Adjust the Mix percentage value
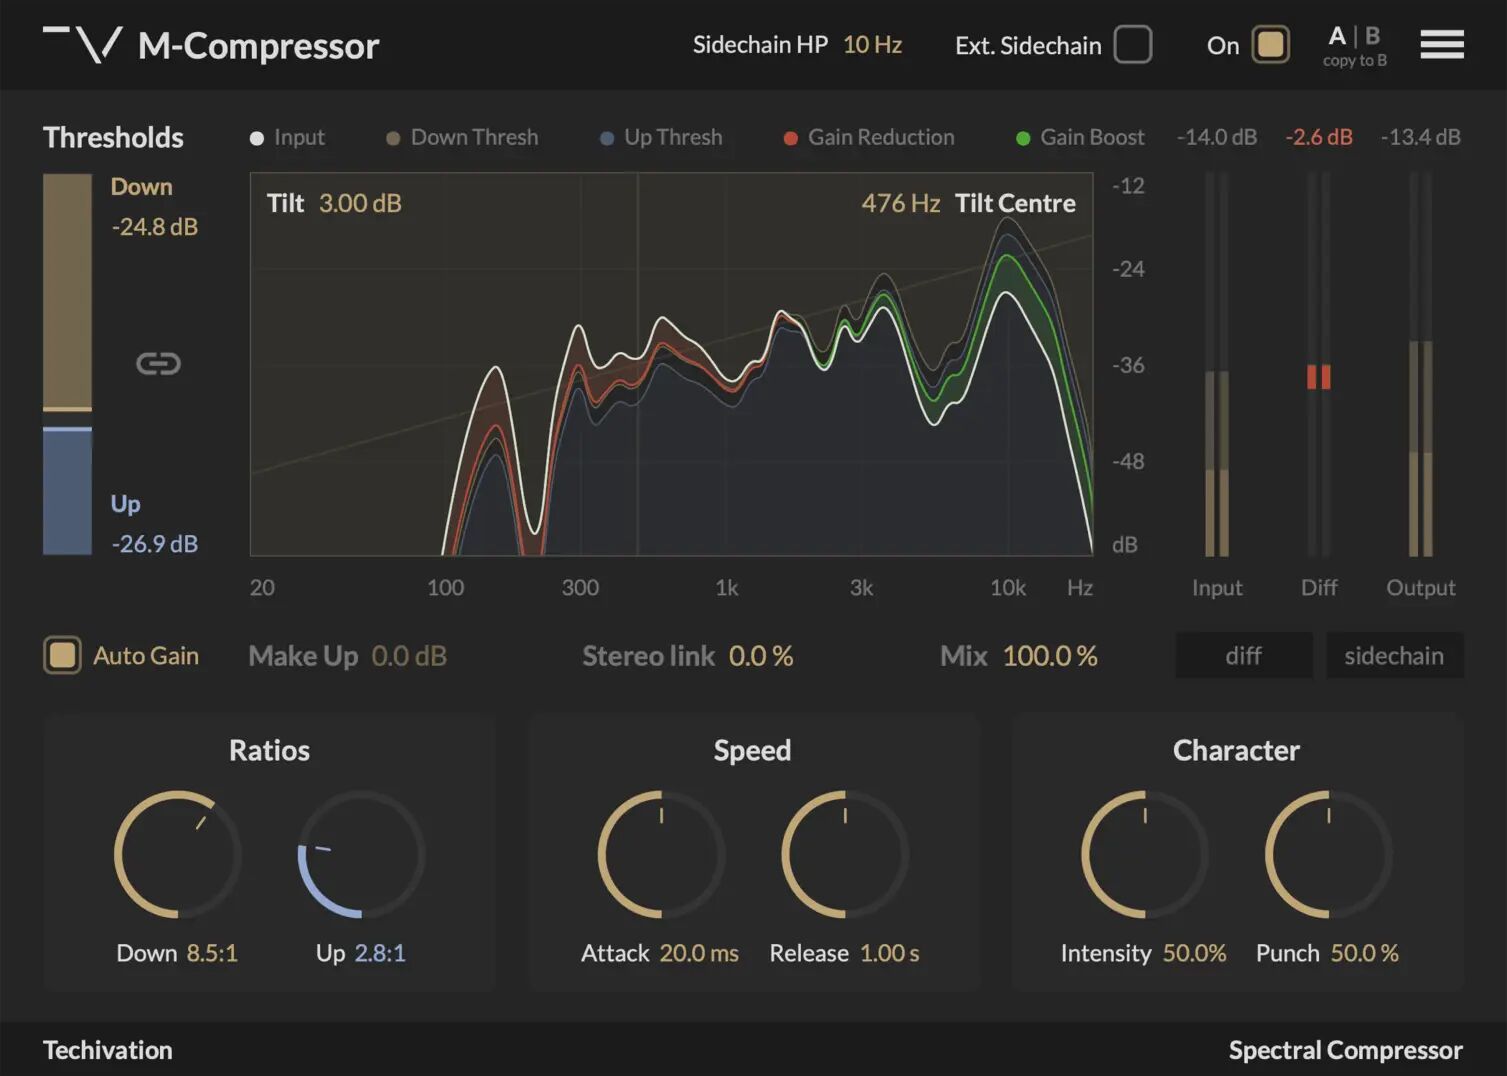The image size is (1507, 1076). (x=1049, y=655)
